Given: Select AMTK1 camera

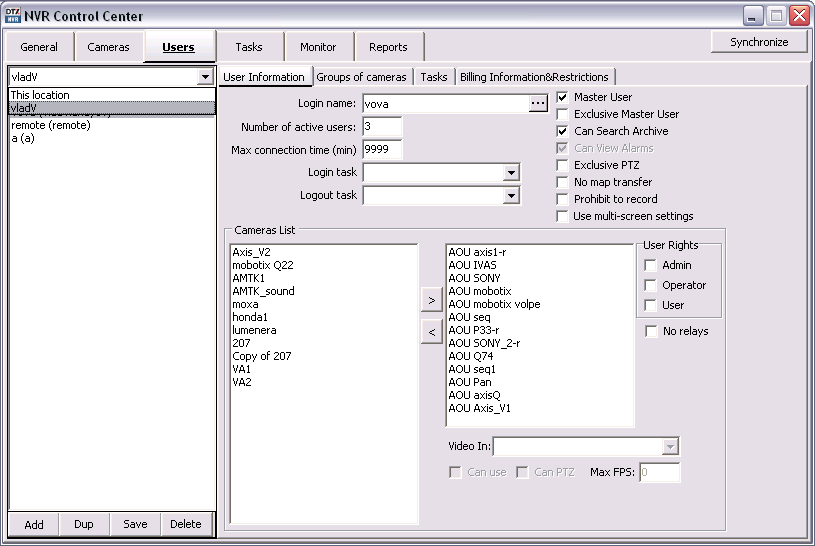Looking at the screenshot, I should [323, 278].
